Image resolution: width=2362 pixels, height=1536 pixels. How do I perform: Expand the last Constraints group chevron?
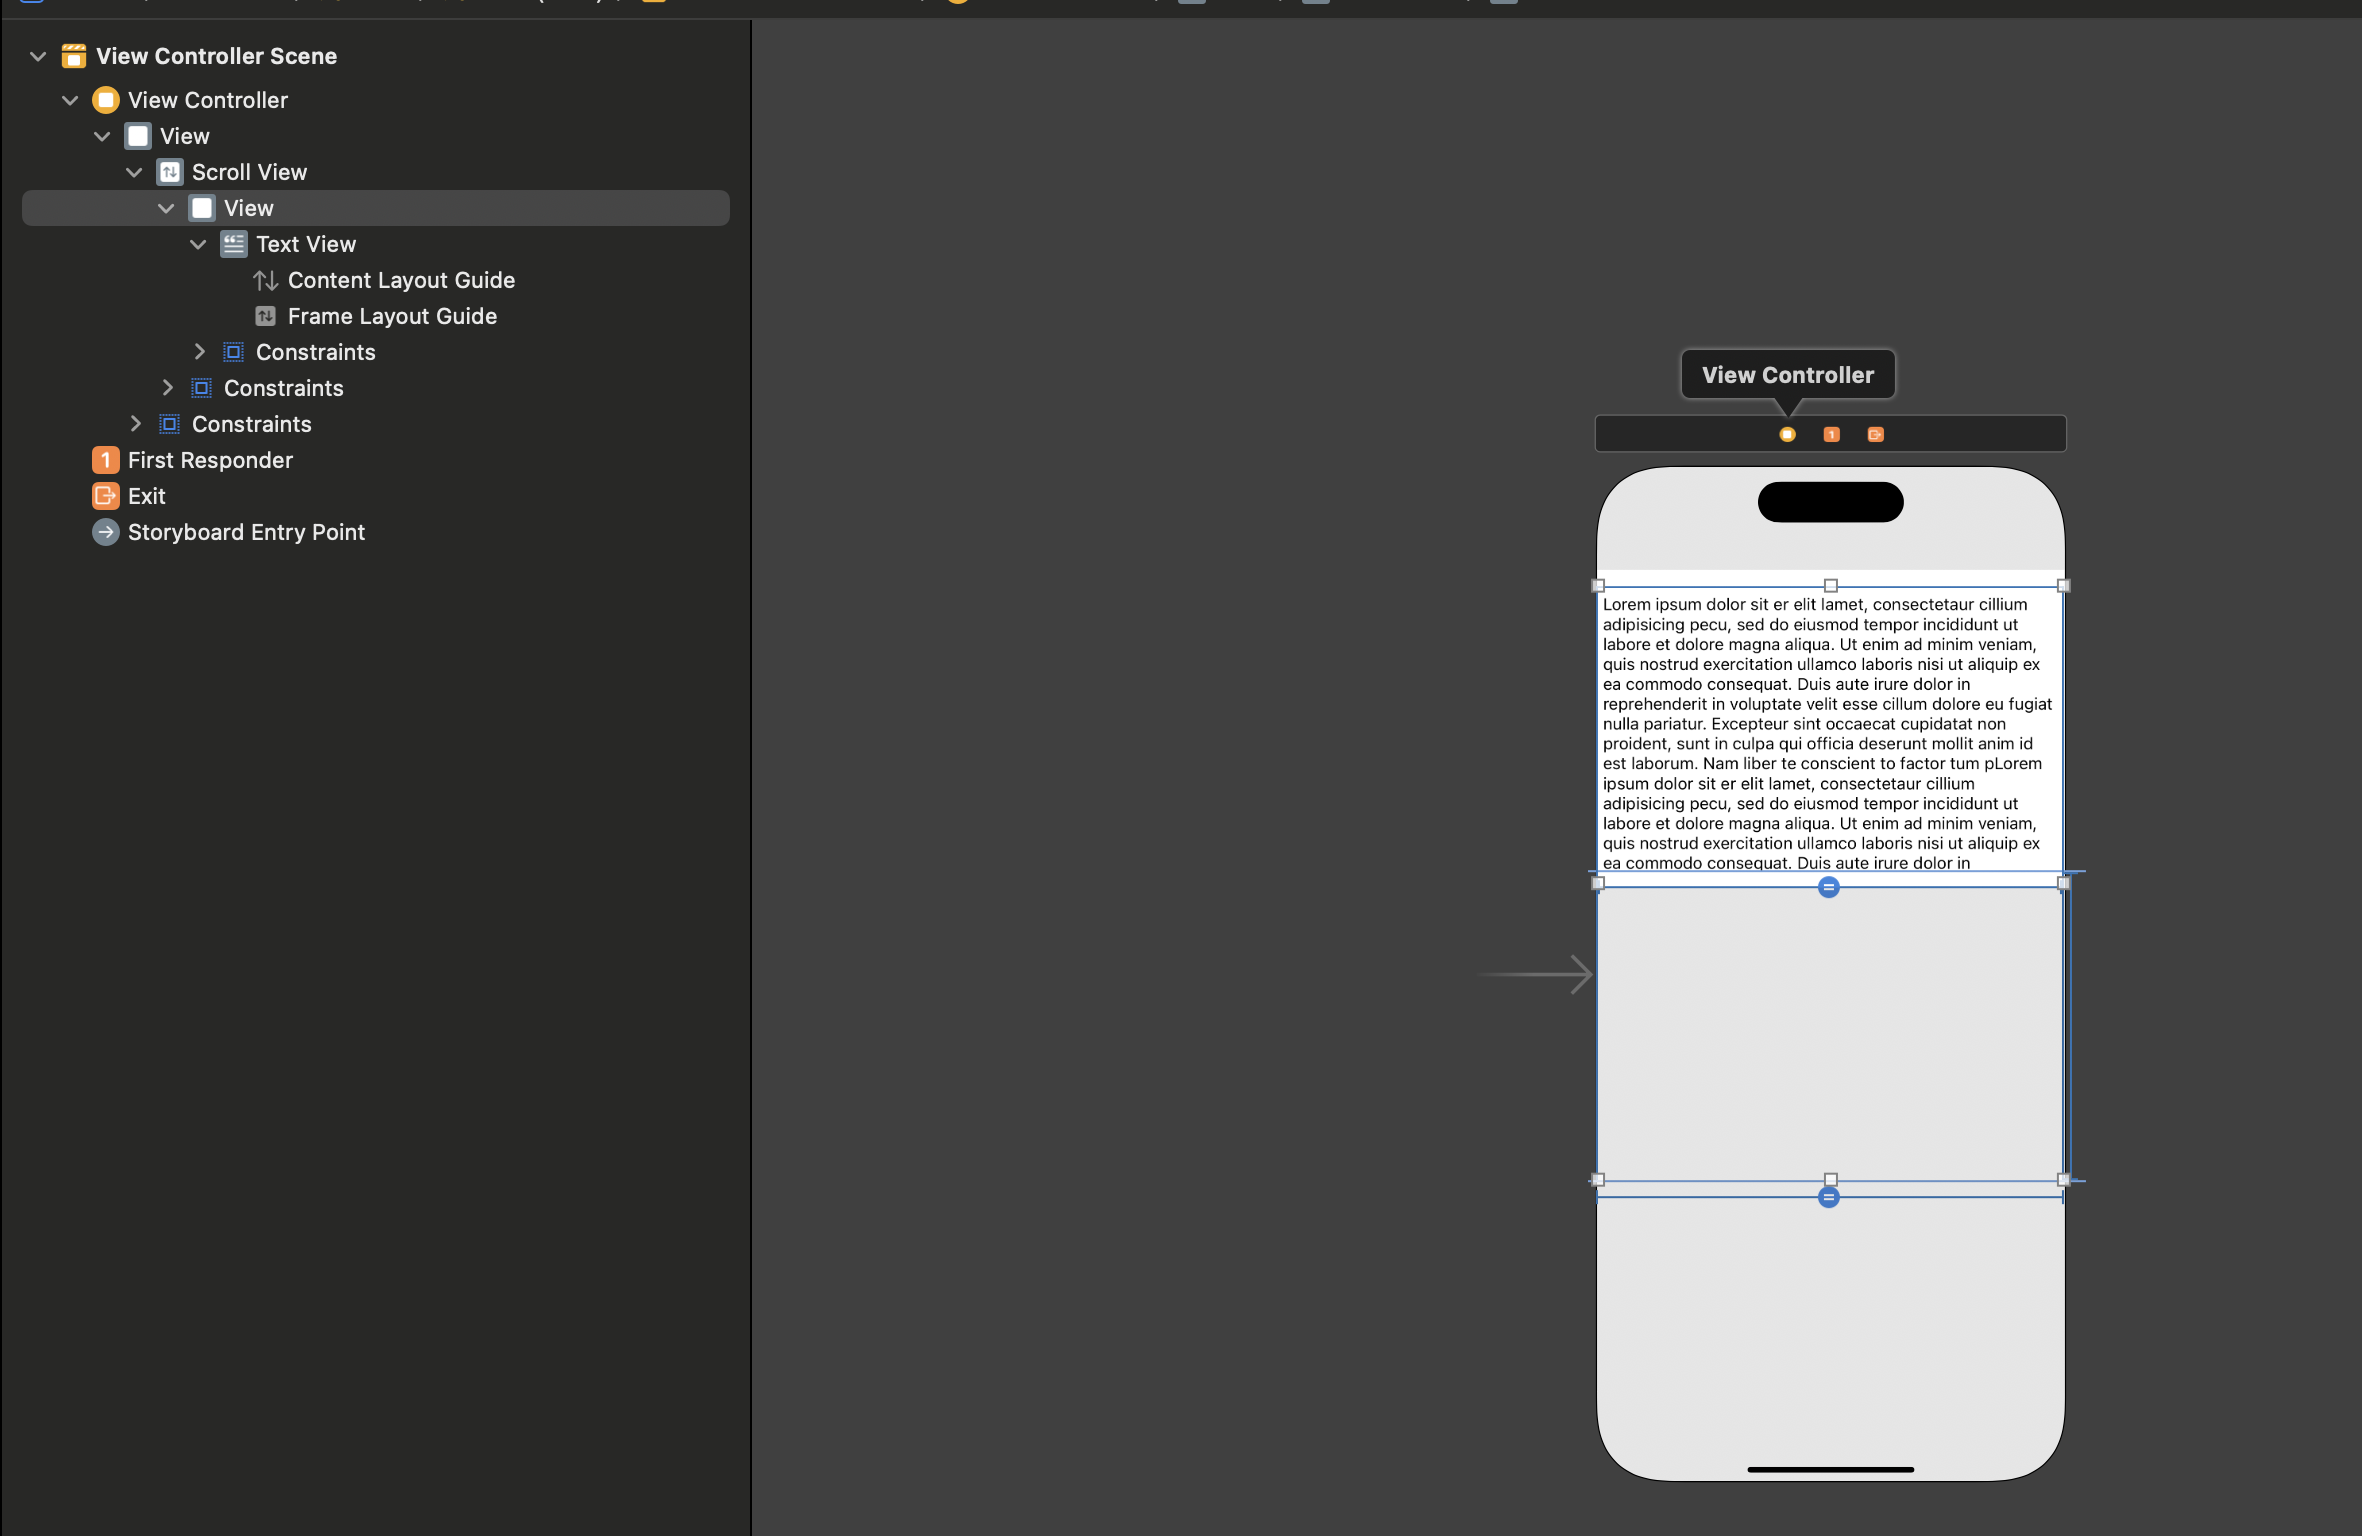[135, 424]
